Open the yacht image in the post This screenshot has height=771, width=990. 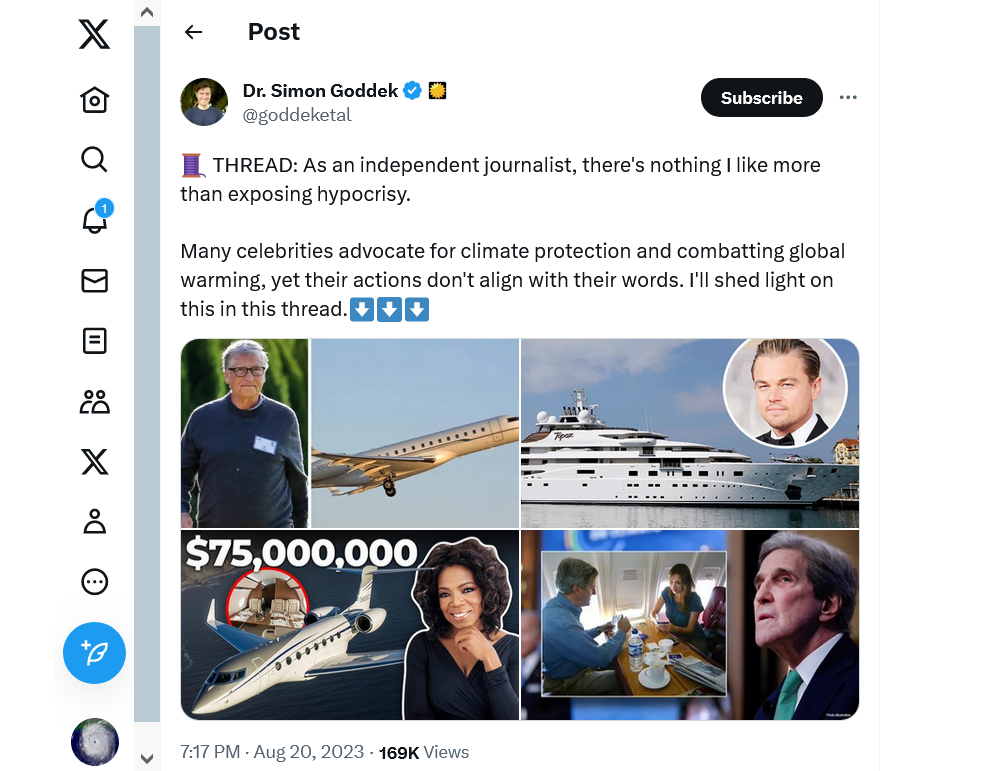689,433
